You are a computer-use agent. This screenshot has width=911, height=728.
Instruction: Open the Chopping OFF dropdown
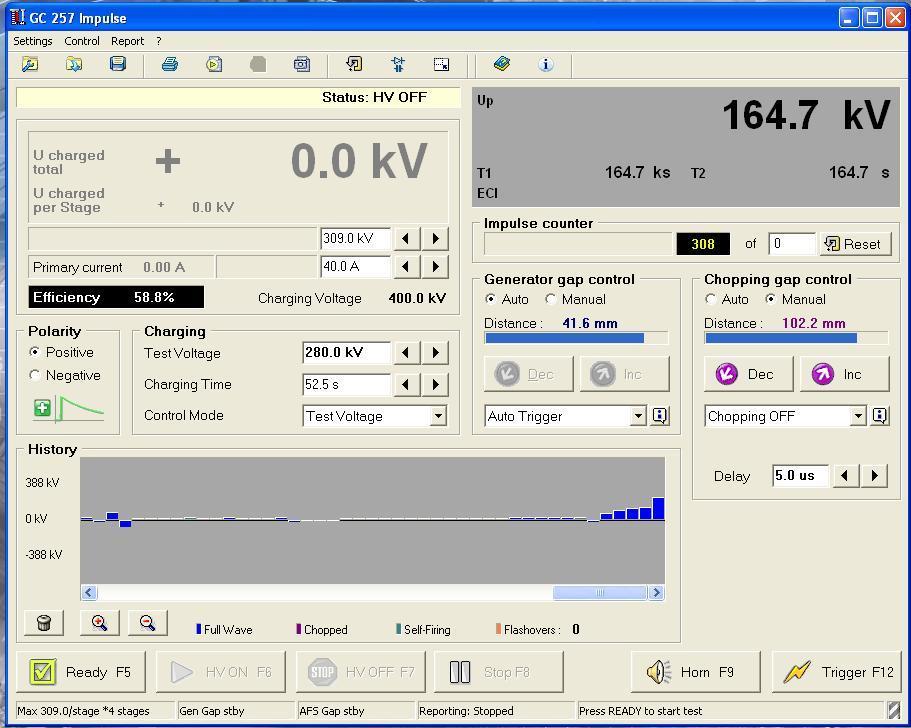pyautogui.click(x=858, y=416)
